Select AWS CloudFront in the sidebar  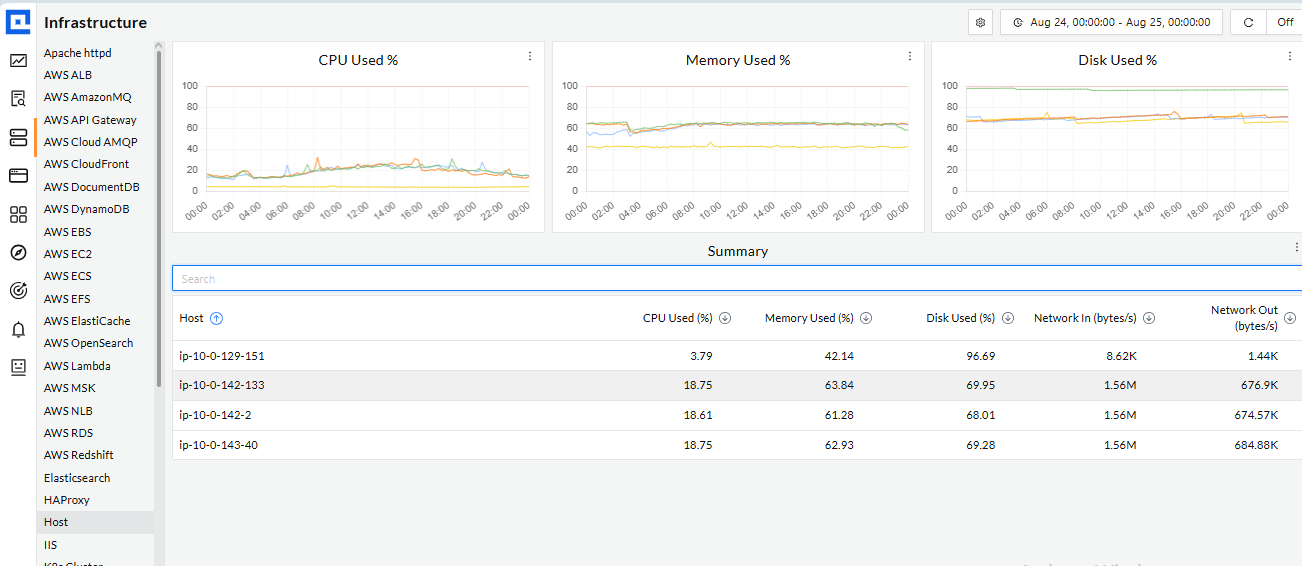tap(86, 164)
